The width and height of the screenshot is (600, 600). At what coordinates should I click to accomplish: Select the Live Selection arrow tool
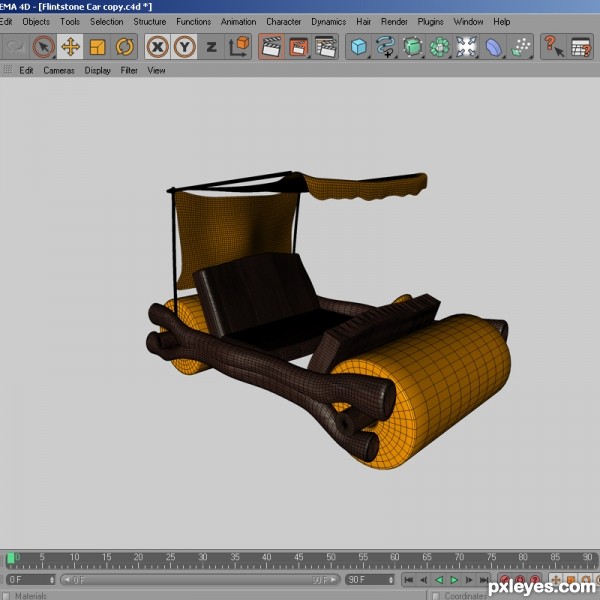point(43,47)
